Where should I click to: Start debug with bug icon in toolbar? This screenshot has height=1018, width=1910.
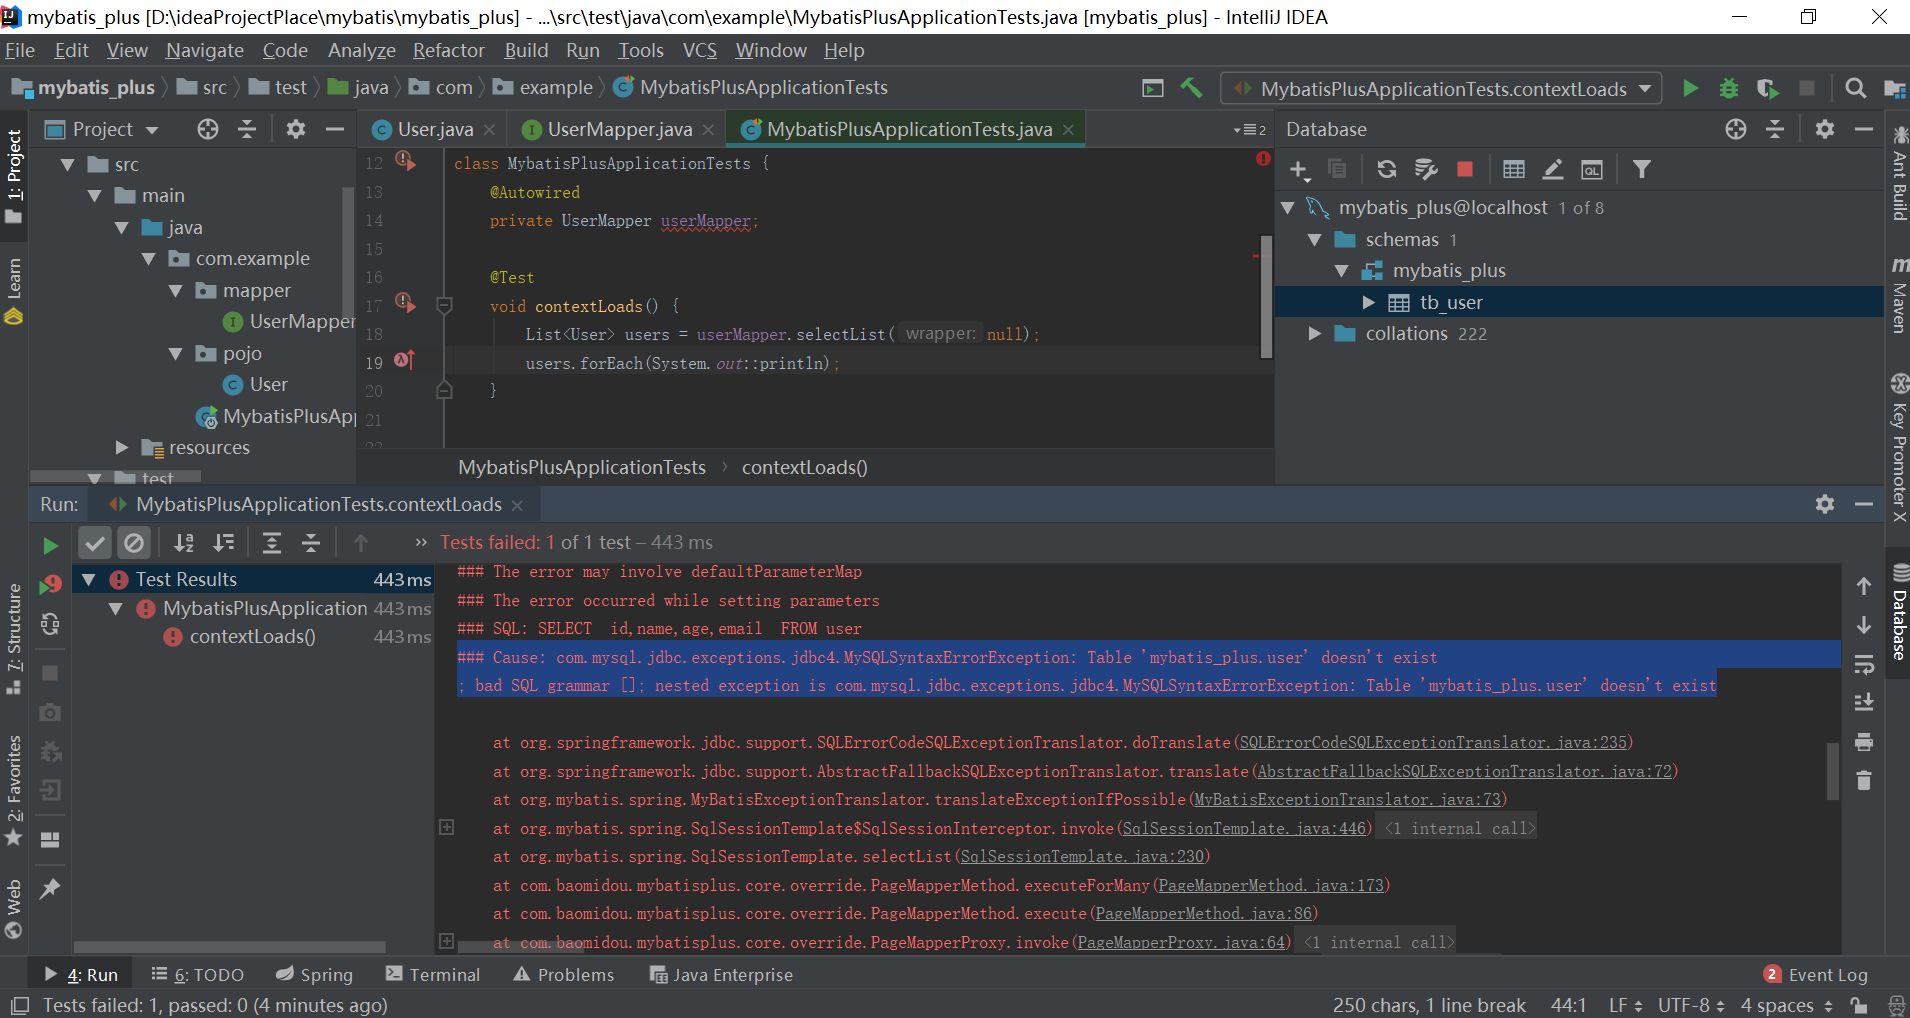coord(1728,88)
